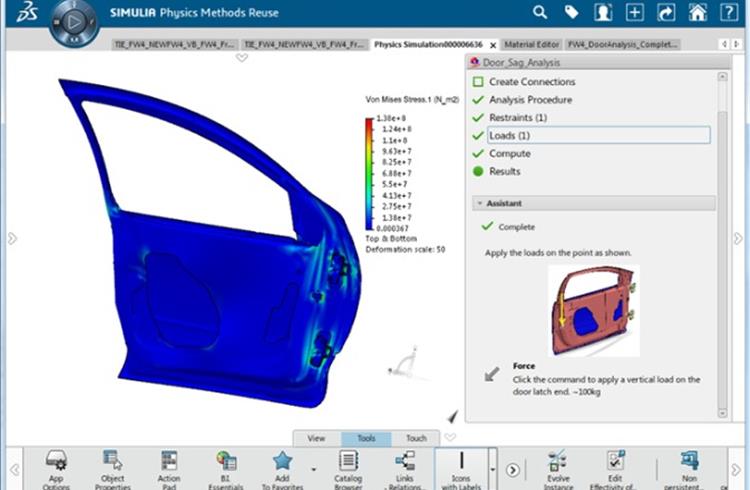
Task: Expand the right side panel arrow
Action: coord(738,238)
